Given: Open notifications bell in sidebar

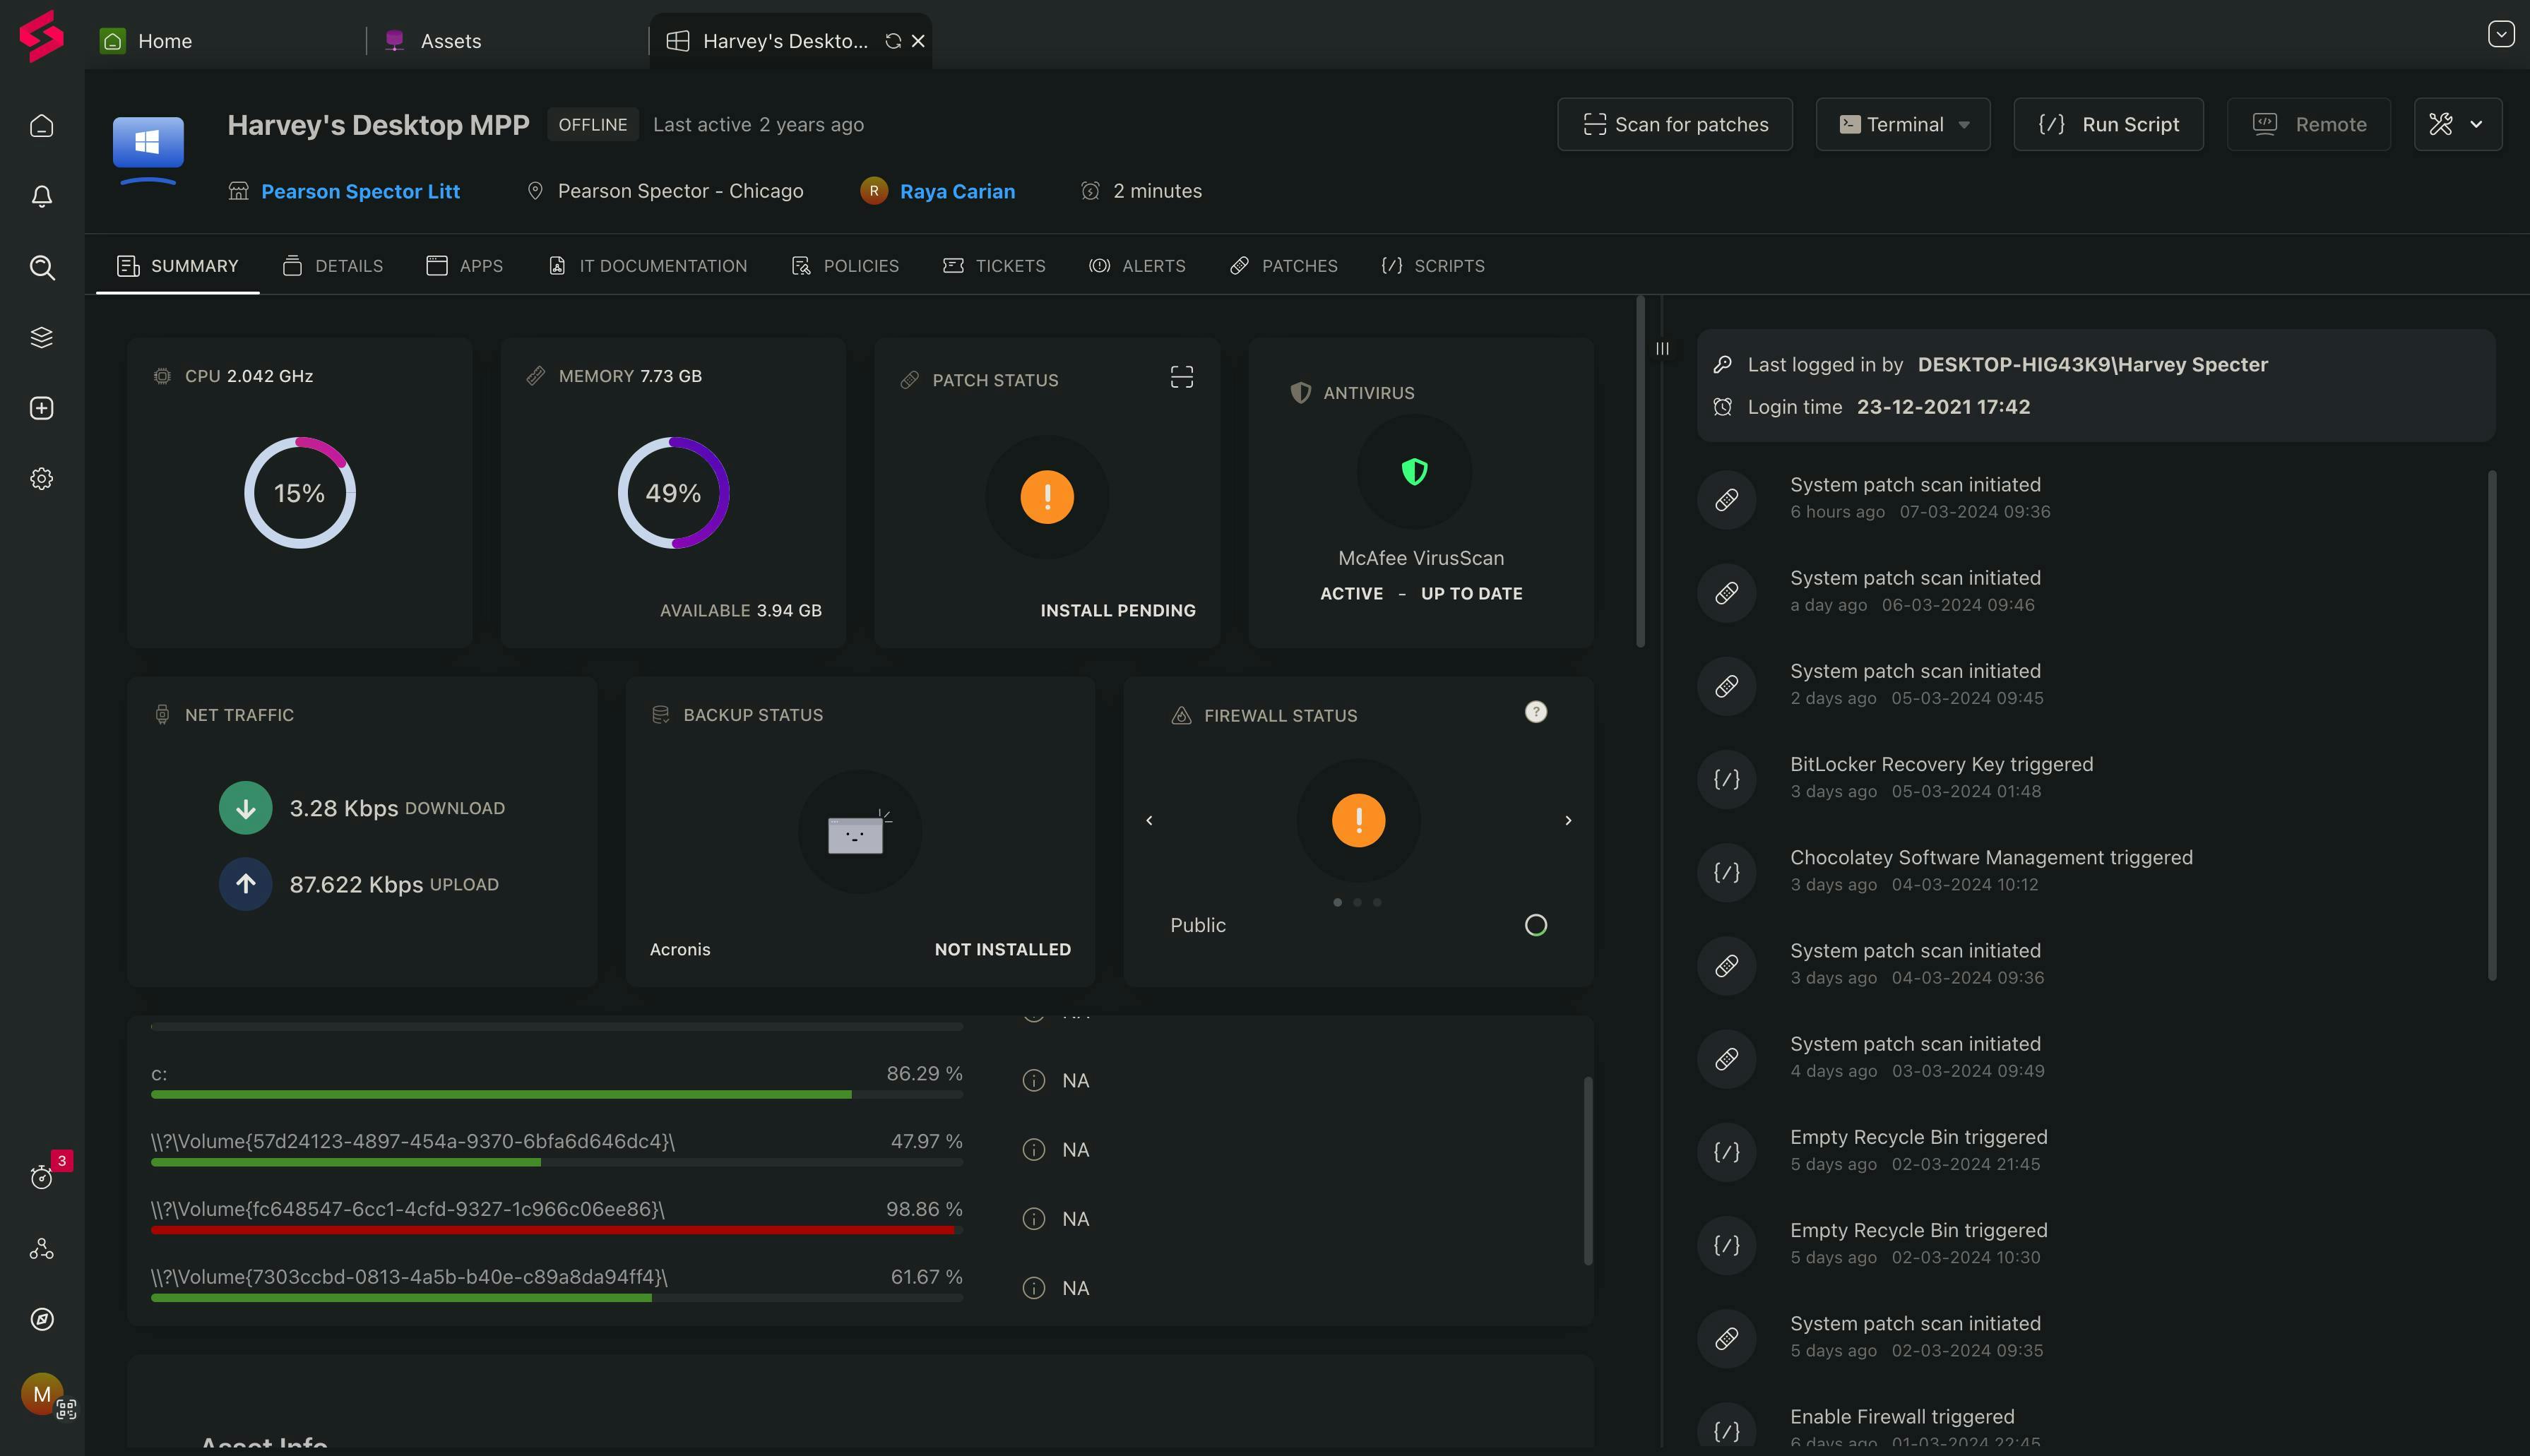Looking at the screenshot, I should tap(41, 196).
